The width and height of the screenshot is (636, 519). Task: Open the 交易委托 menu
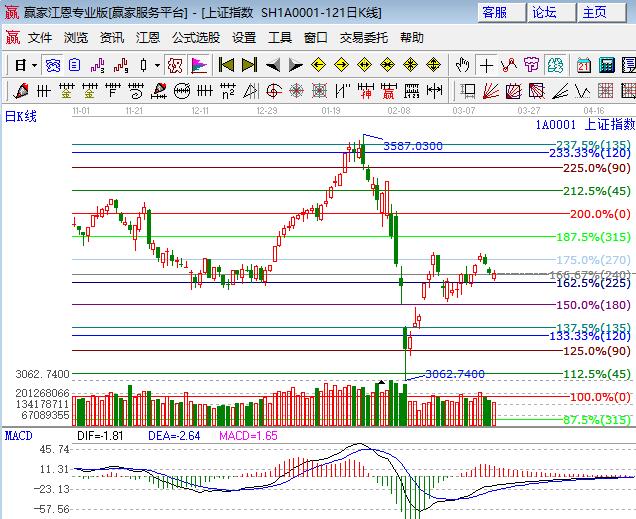coord(363,37)
